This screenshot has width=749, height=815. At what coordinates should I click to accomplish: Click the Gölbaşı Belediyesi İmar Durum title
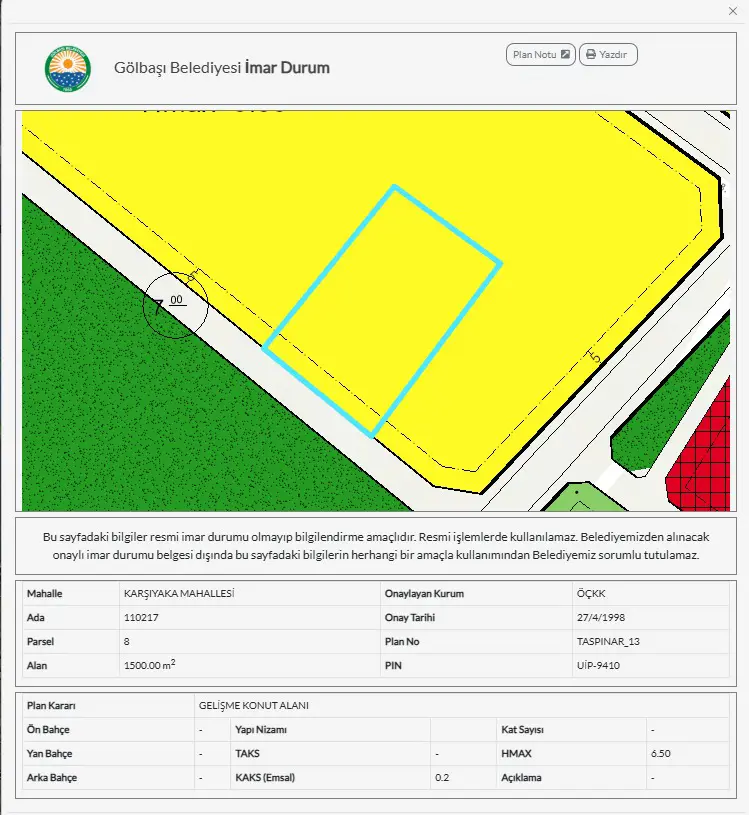coord(222,68)
